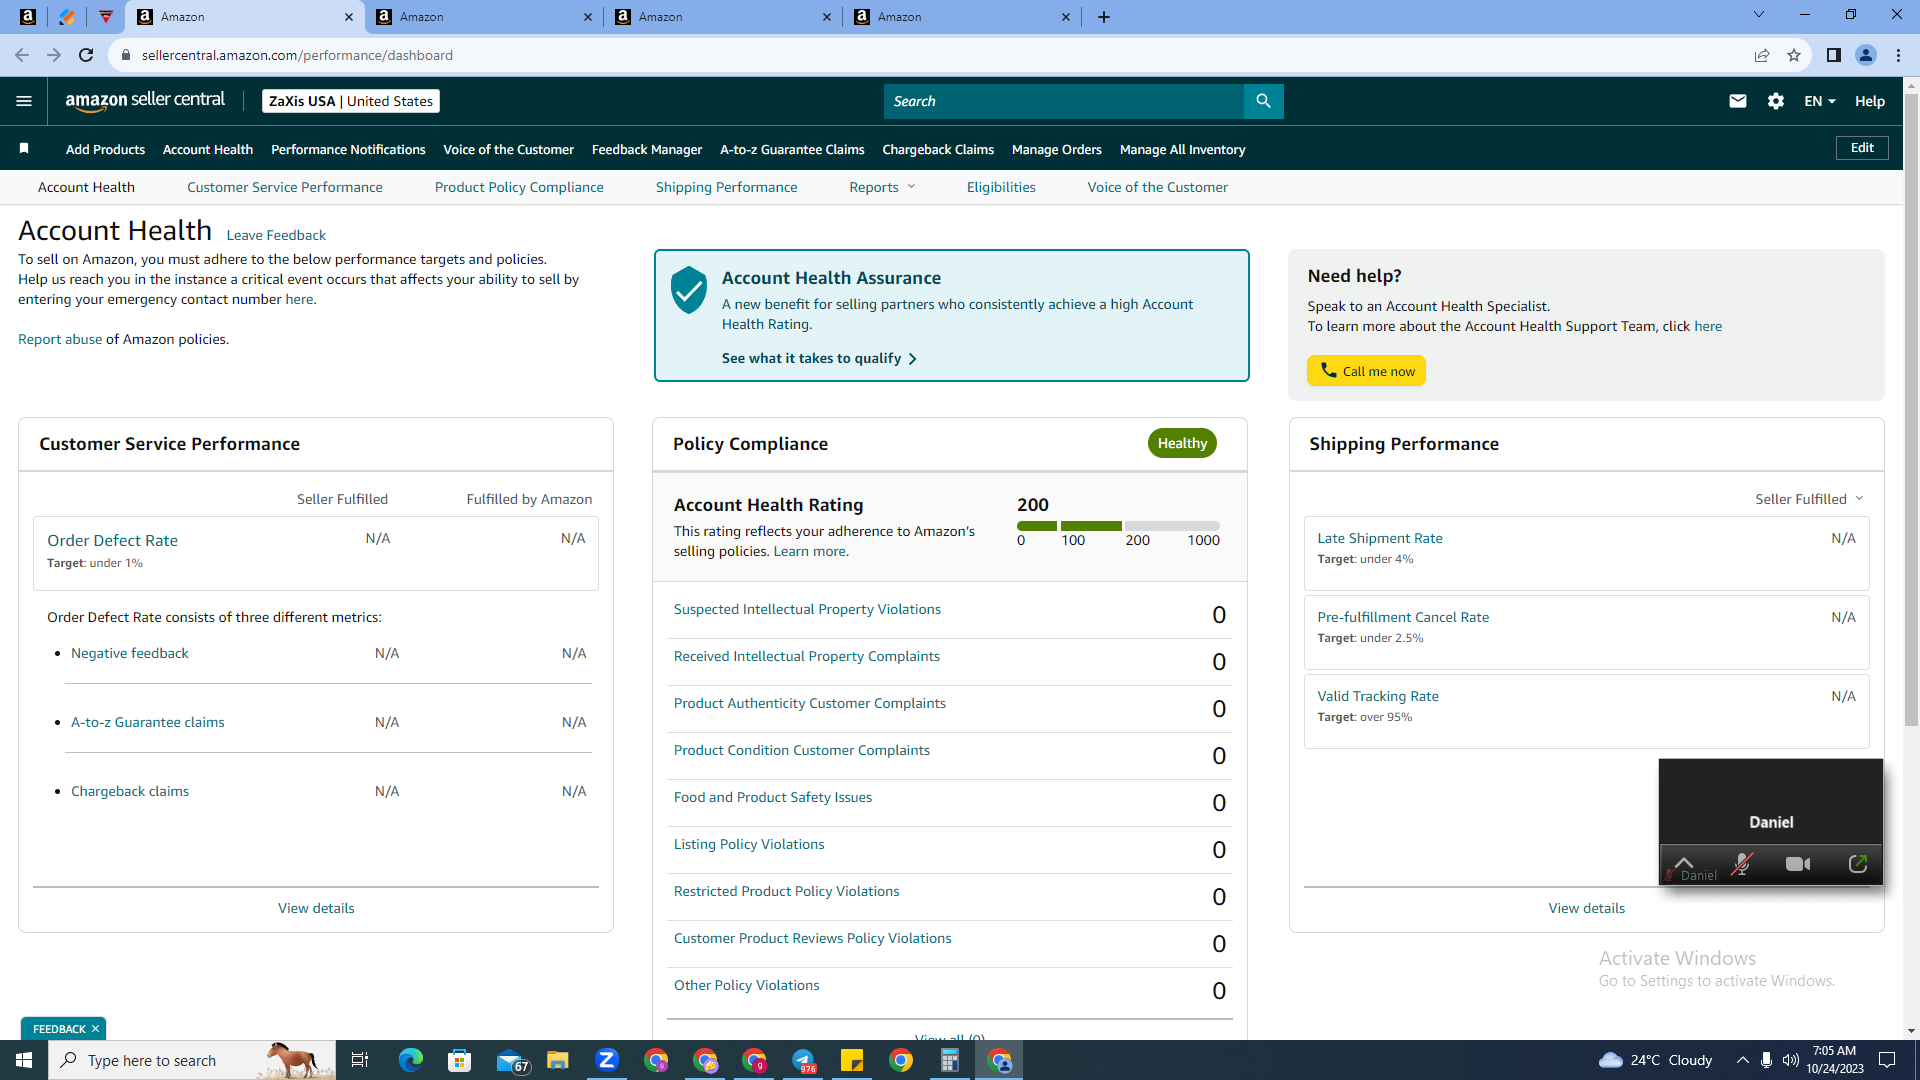Open the EN language dropdown

(1819, 101)
